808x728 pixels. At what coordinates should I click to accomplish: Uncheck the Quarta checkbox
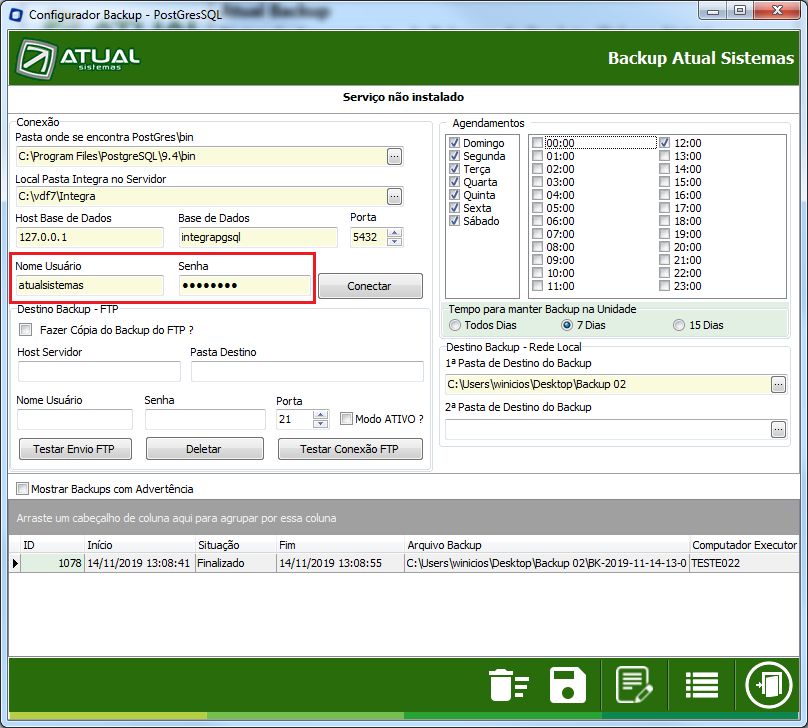(454, 181)
